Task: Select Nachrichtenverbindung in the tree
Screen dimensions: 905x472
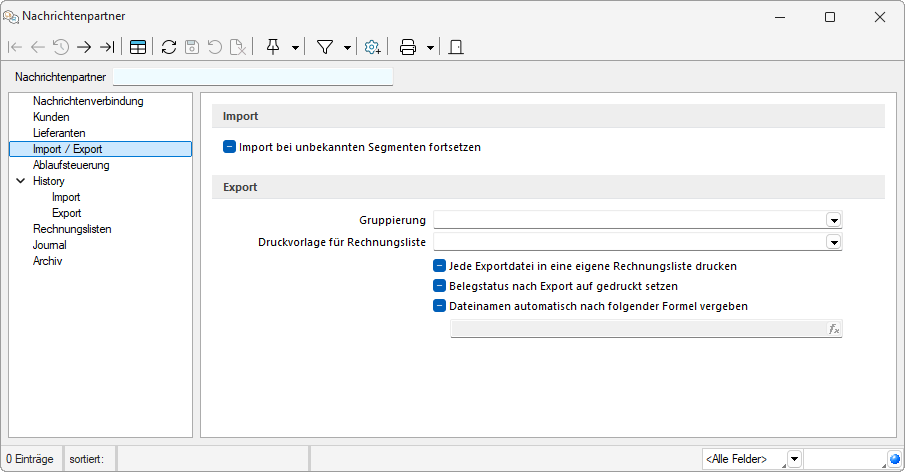Action: (88, 101)
